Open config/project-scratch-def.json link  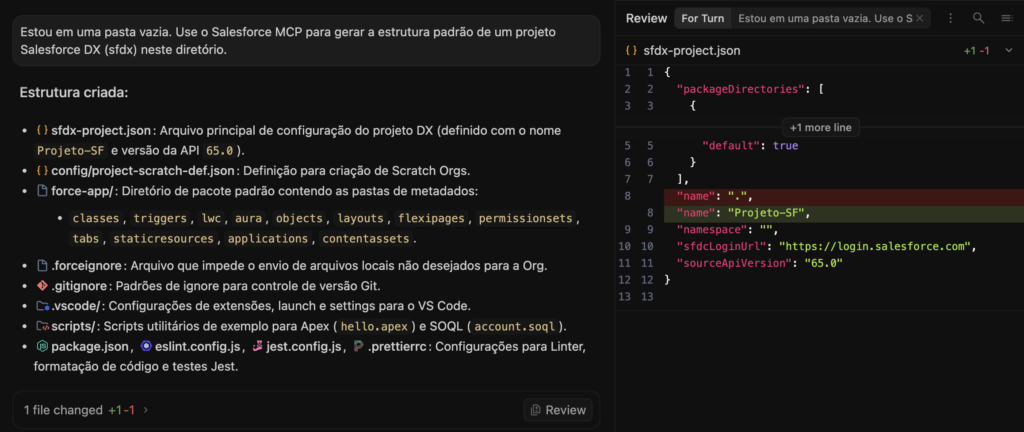click(143, 171)
